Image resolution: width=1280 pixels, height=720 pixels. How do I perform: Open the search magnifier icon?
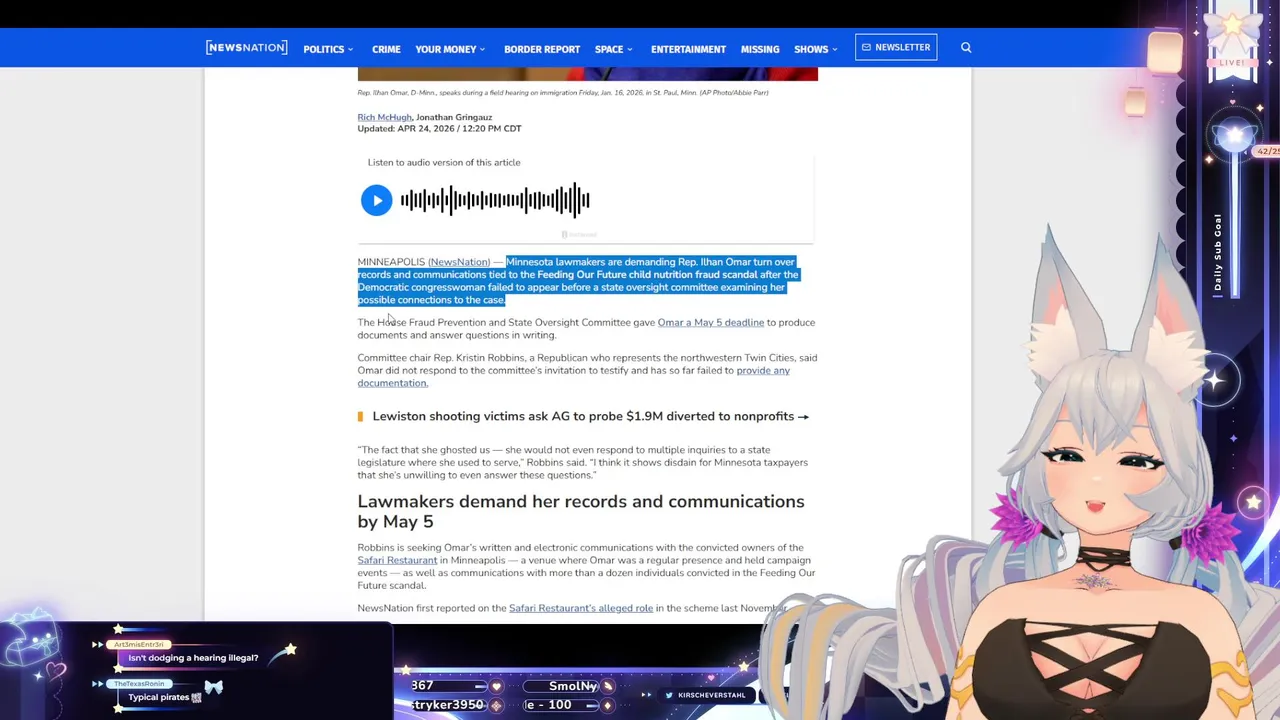pos(966,47)
